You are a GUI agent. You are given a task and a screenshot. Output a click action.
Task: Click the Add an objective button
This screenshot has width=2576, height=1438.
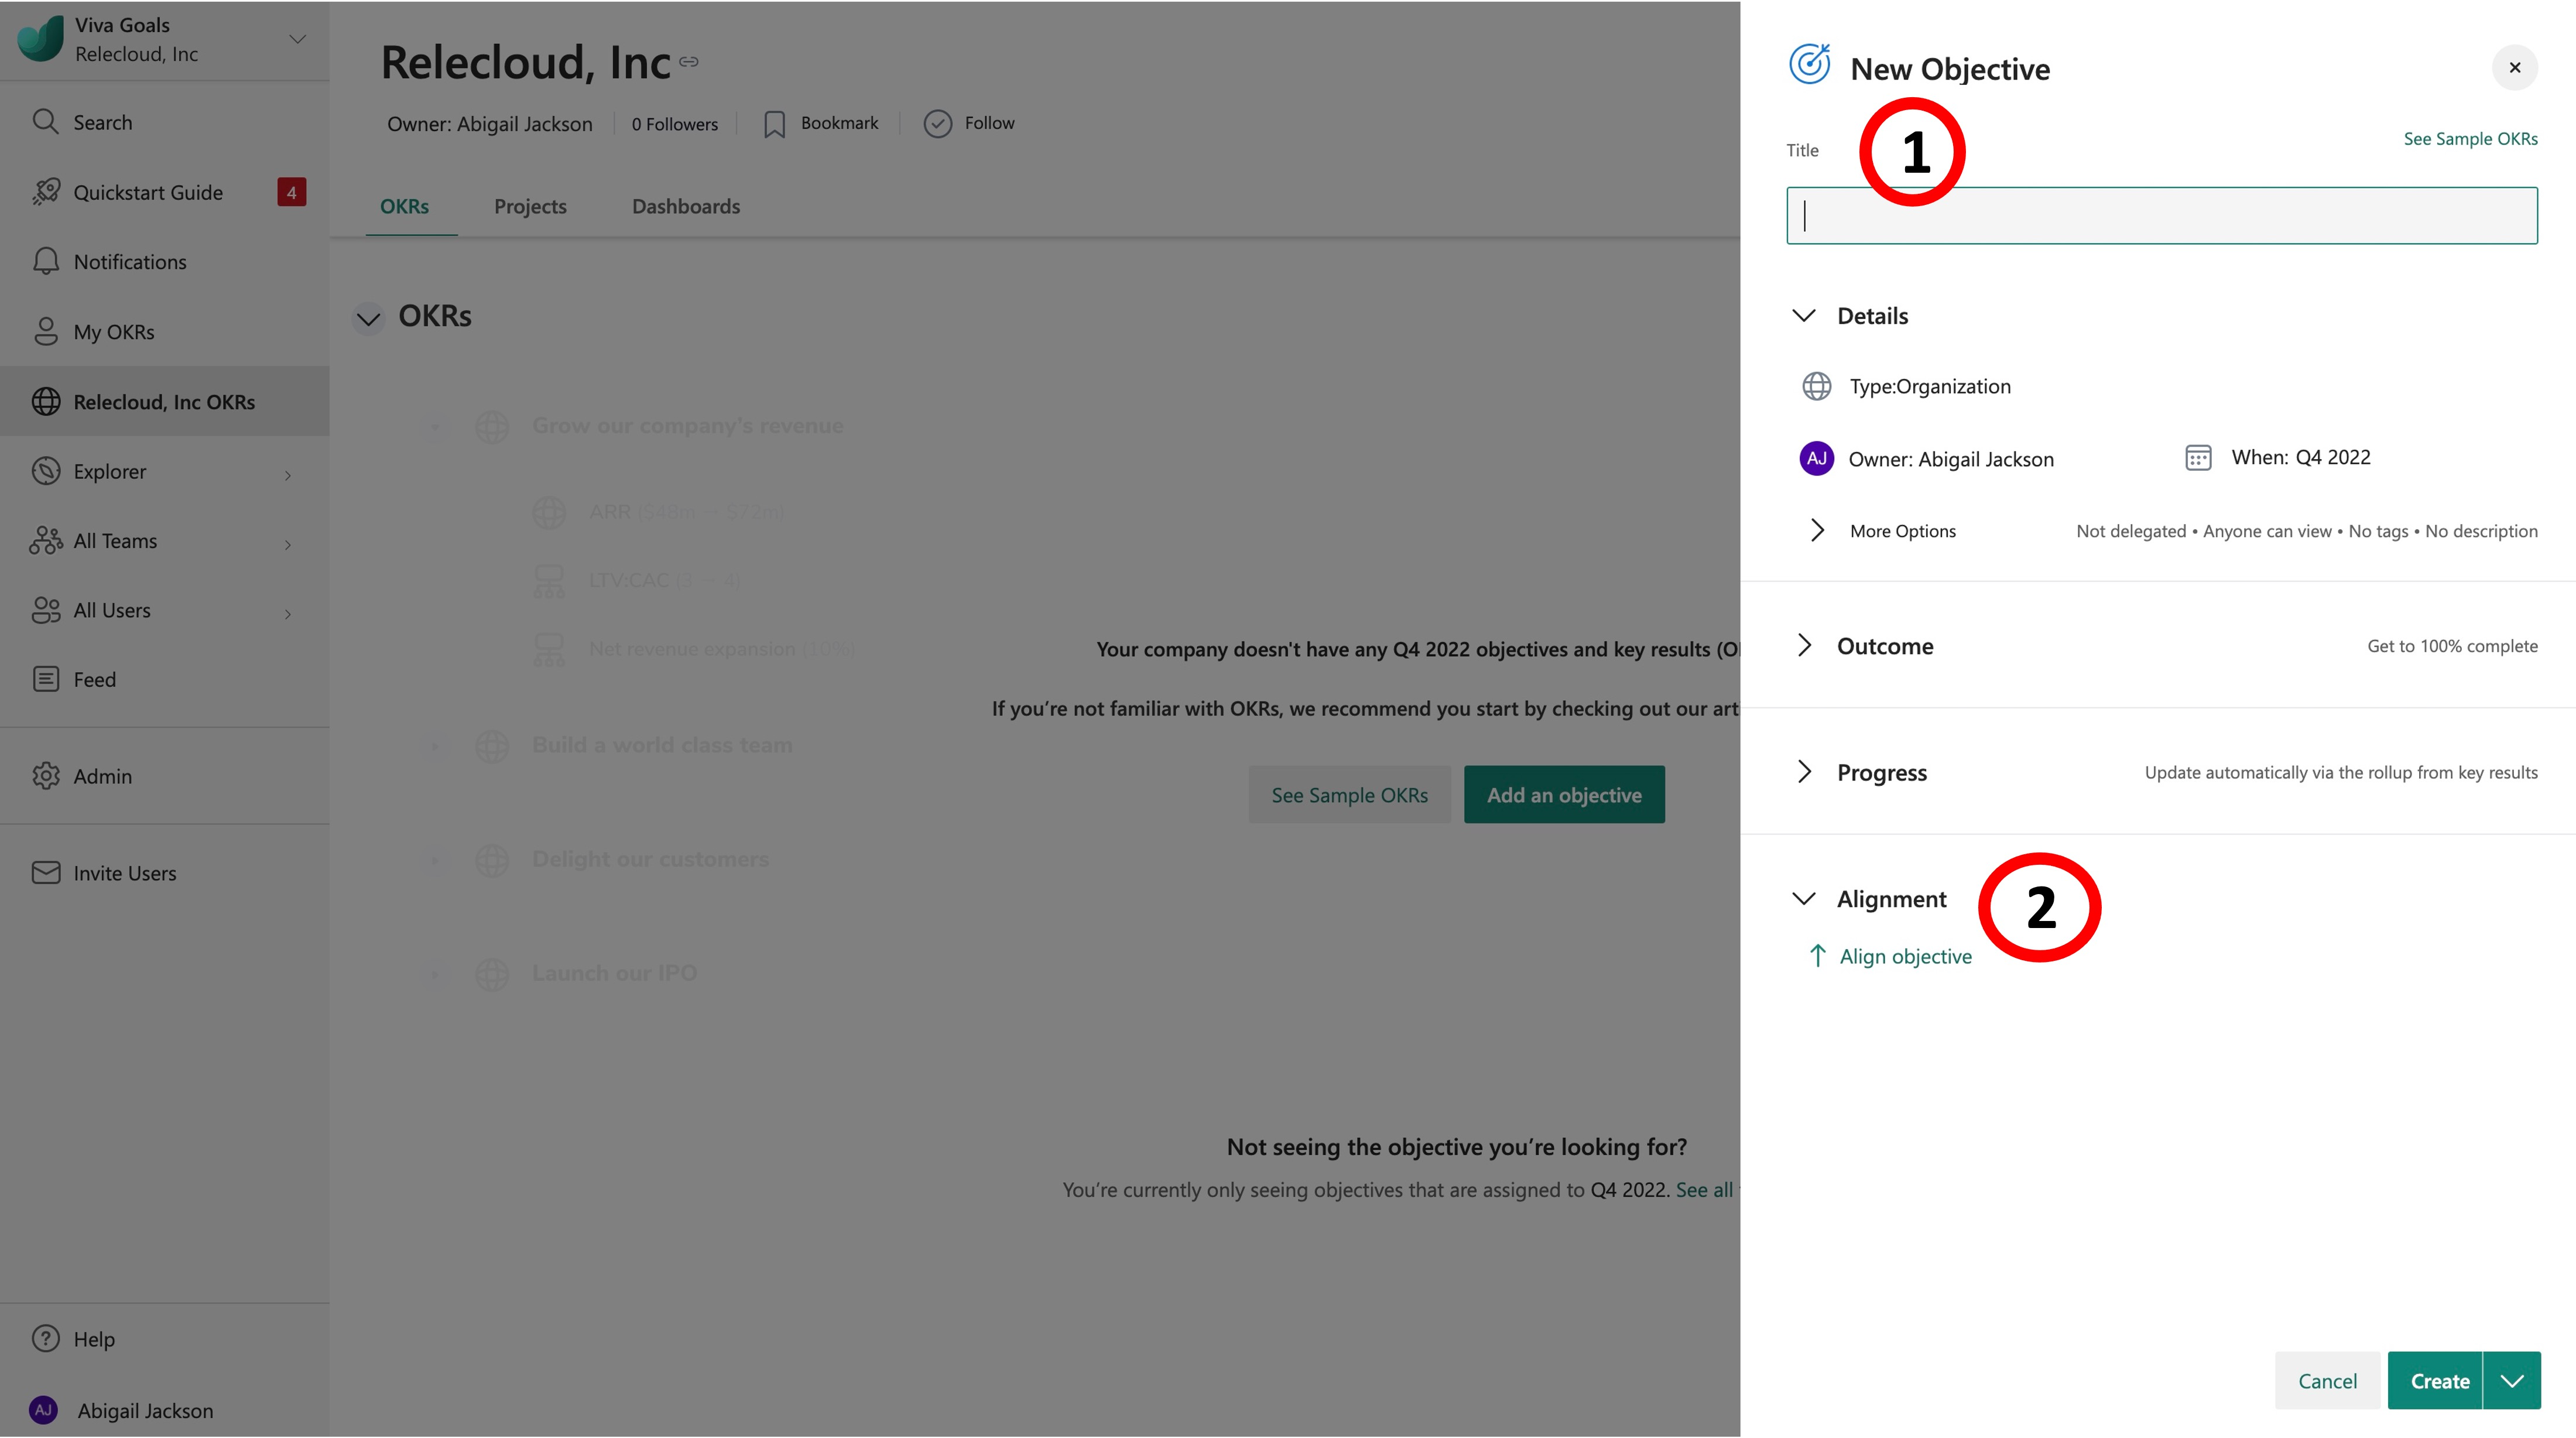[1564, 792]
